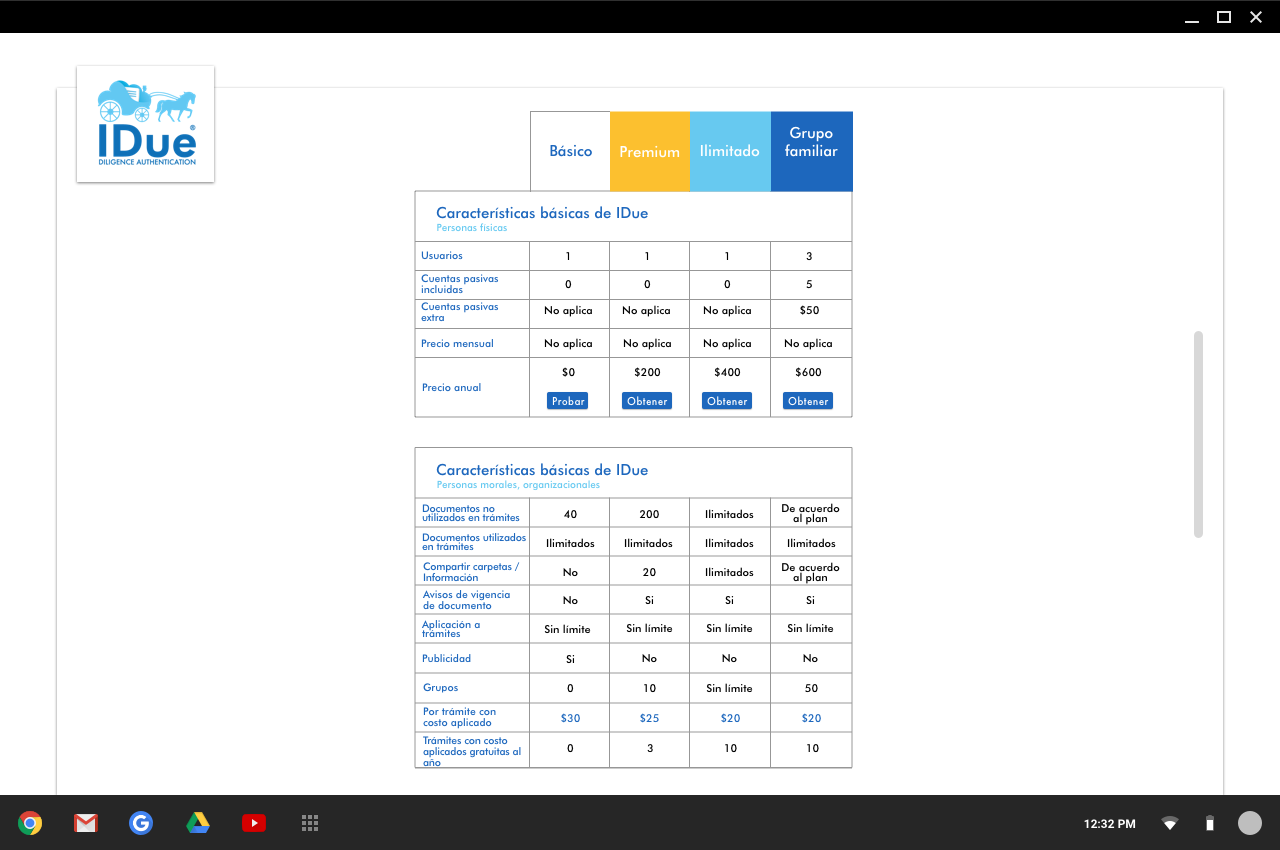1280x850 pixels.
Task: Click Obtener button for $200 plan
Action: click(x=647, y=401)
